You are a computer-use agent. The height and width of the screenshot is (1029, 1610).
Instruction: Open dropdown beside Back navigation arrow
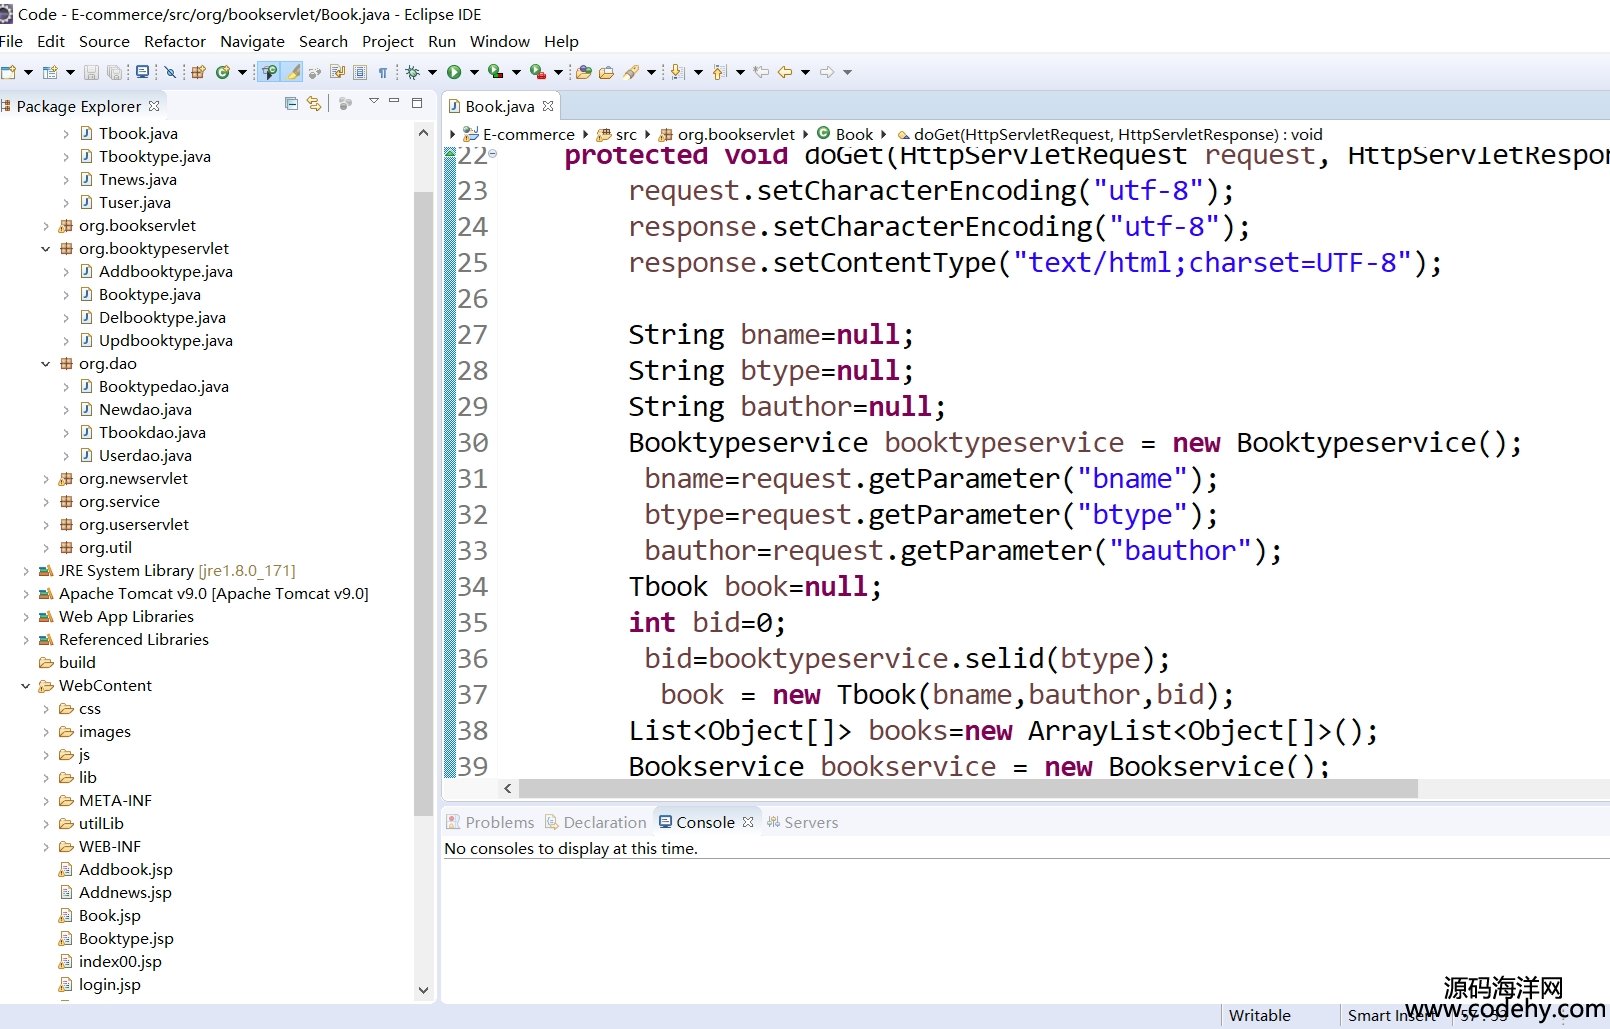point(805,72)
